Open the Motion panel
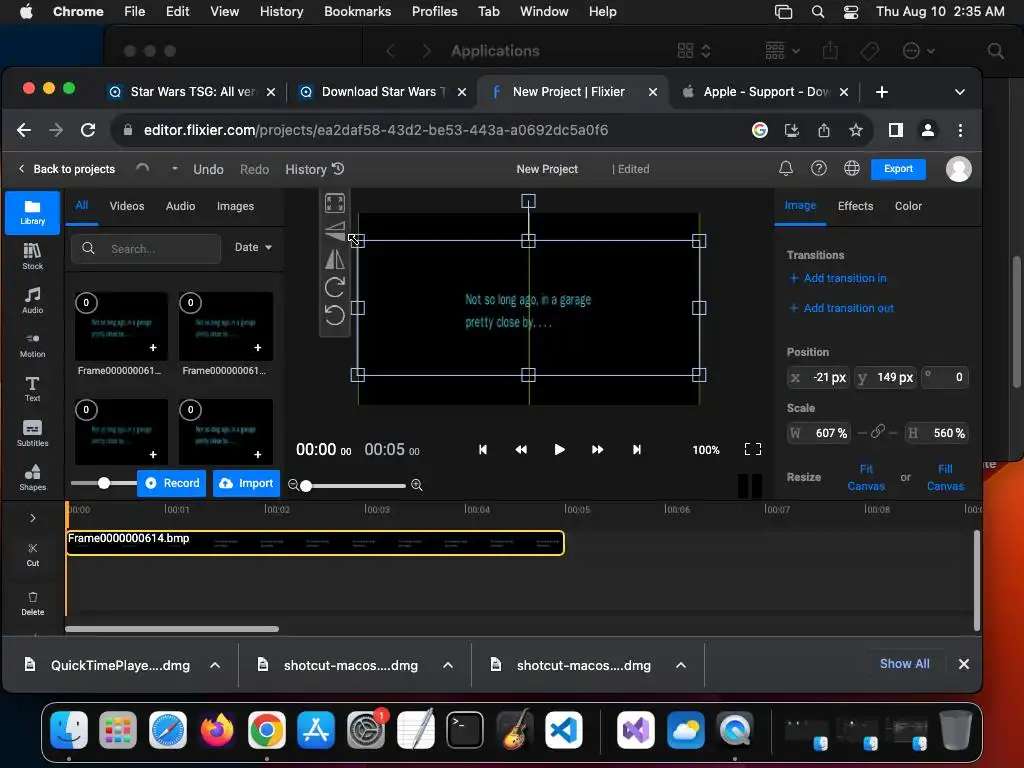Screen dimensions: 1024x768 click(32, 345)
